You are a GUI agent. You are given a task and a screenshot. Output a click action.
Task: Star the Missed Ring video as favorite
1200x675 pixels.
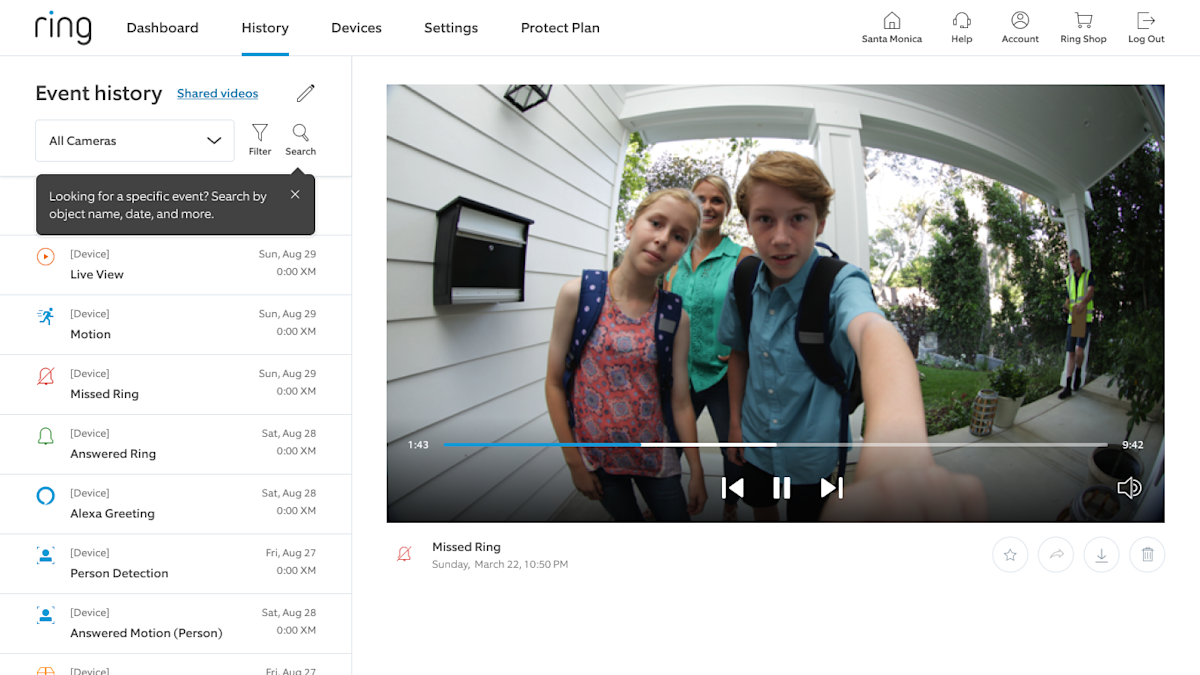pyautogui.click(x=1010, y=555)
